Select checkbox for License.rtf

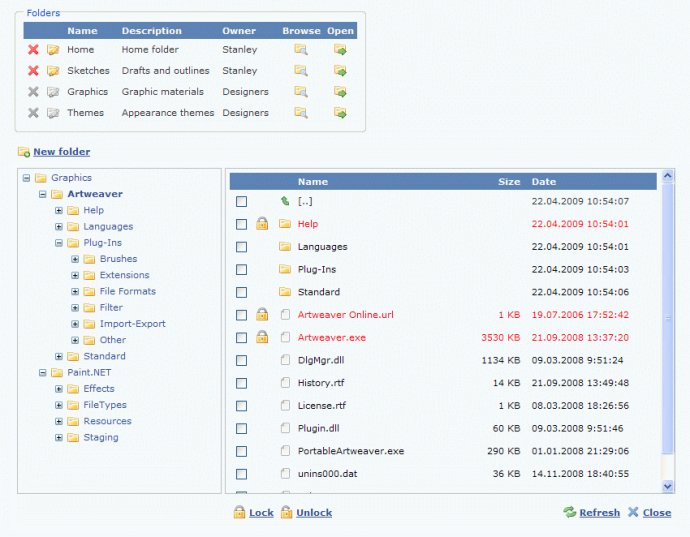click(x=242, y=406)
